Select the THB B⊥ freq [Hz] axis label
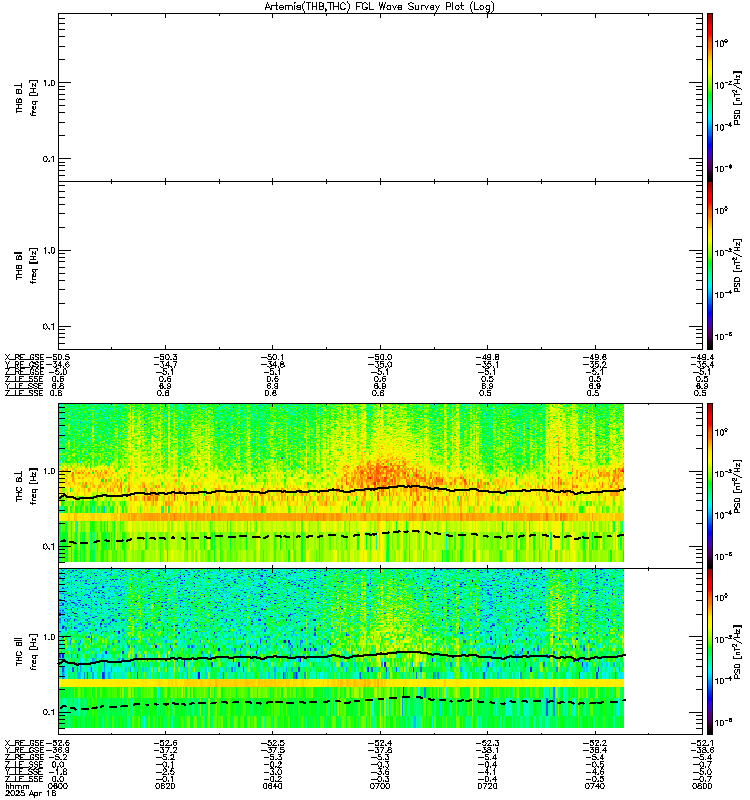 point(26,97)
